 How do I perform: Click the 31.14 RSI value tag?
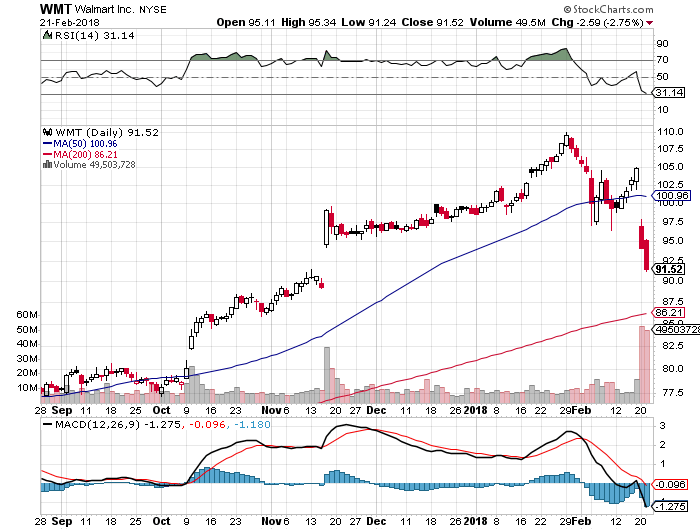point(669,92)
